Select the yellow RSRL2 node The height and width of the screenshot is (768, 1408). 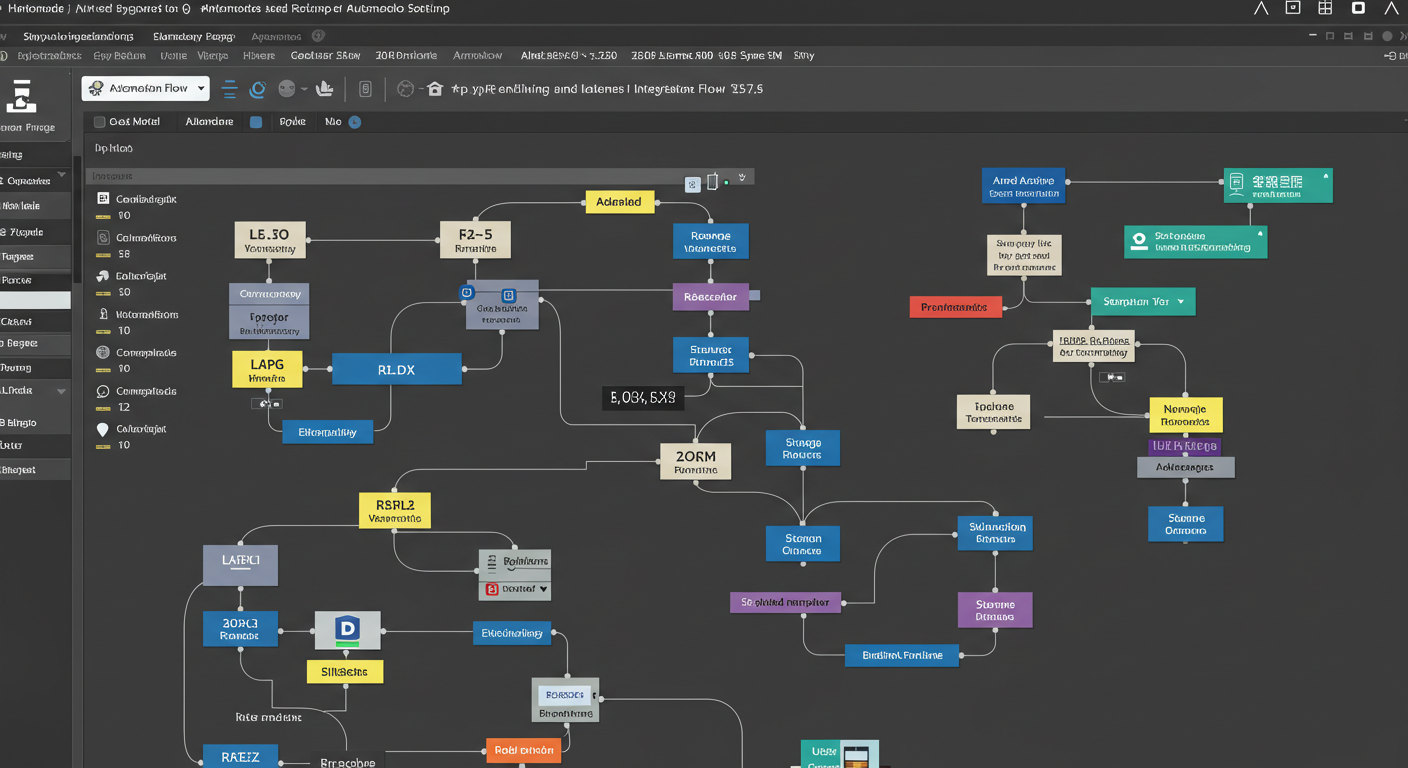click(x=394, y=510)
